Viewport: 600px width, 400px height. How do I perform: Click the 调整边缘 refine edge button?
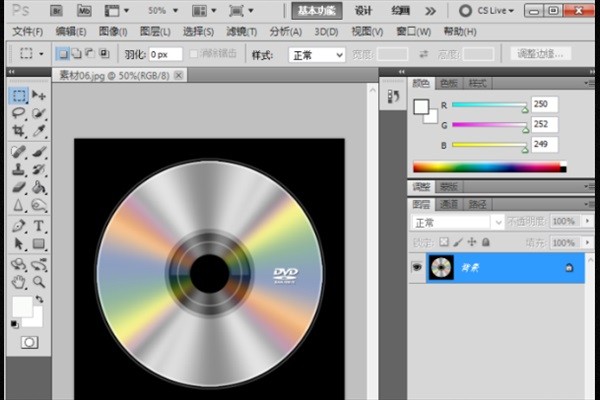click(x=540, y=54)
